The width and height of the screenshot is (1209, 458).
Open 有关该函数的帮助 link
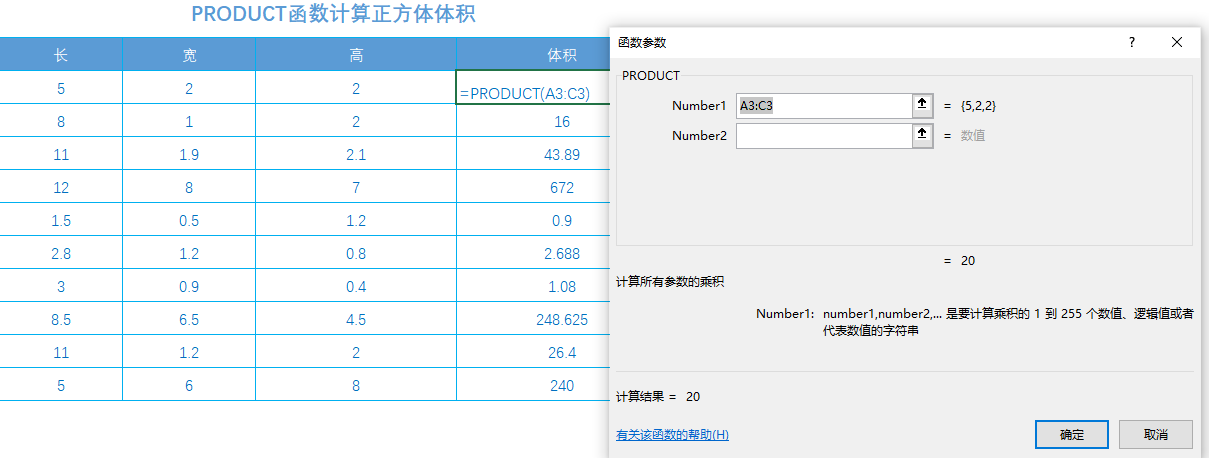tap(672, 435)
